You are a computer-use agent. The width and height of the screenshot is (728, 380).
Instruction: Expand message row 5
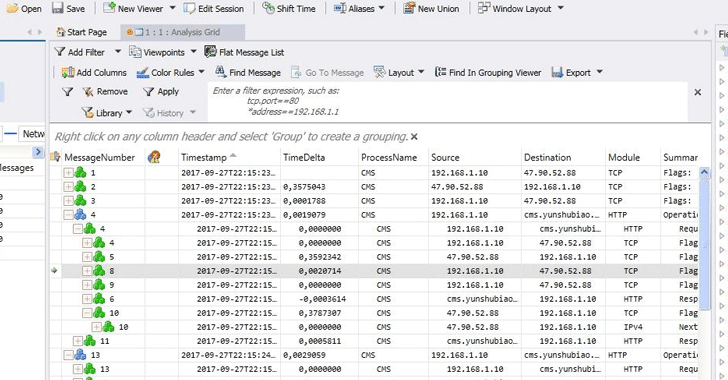point(87,257)
